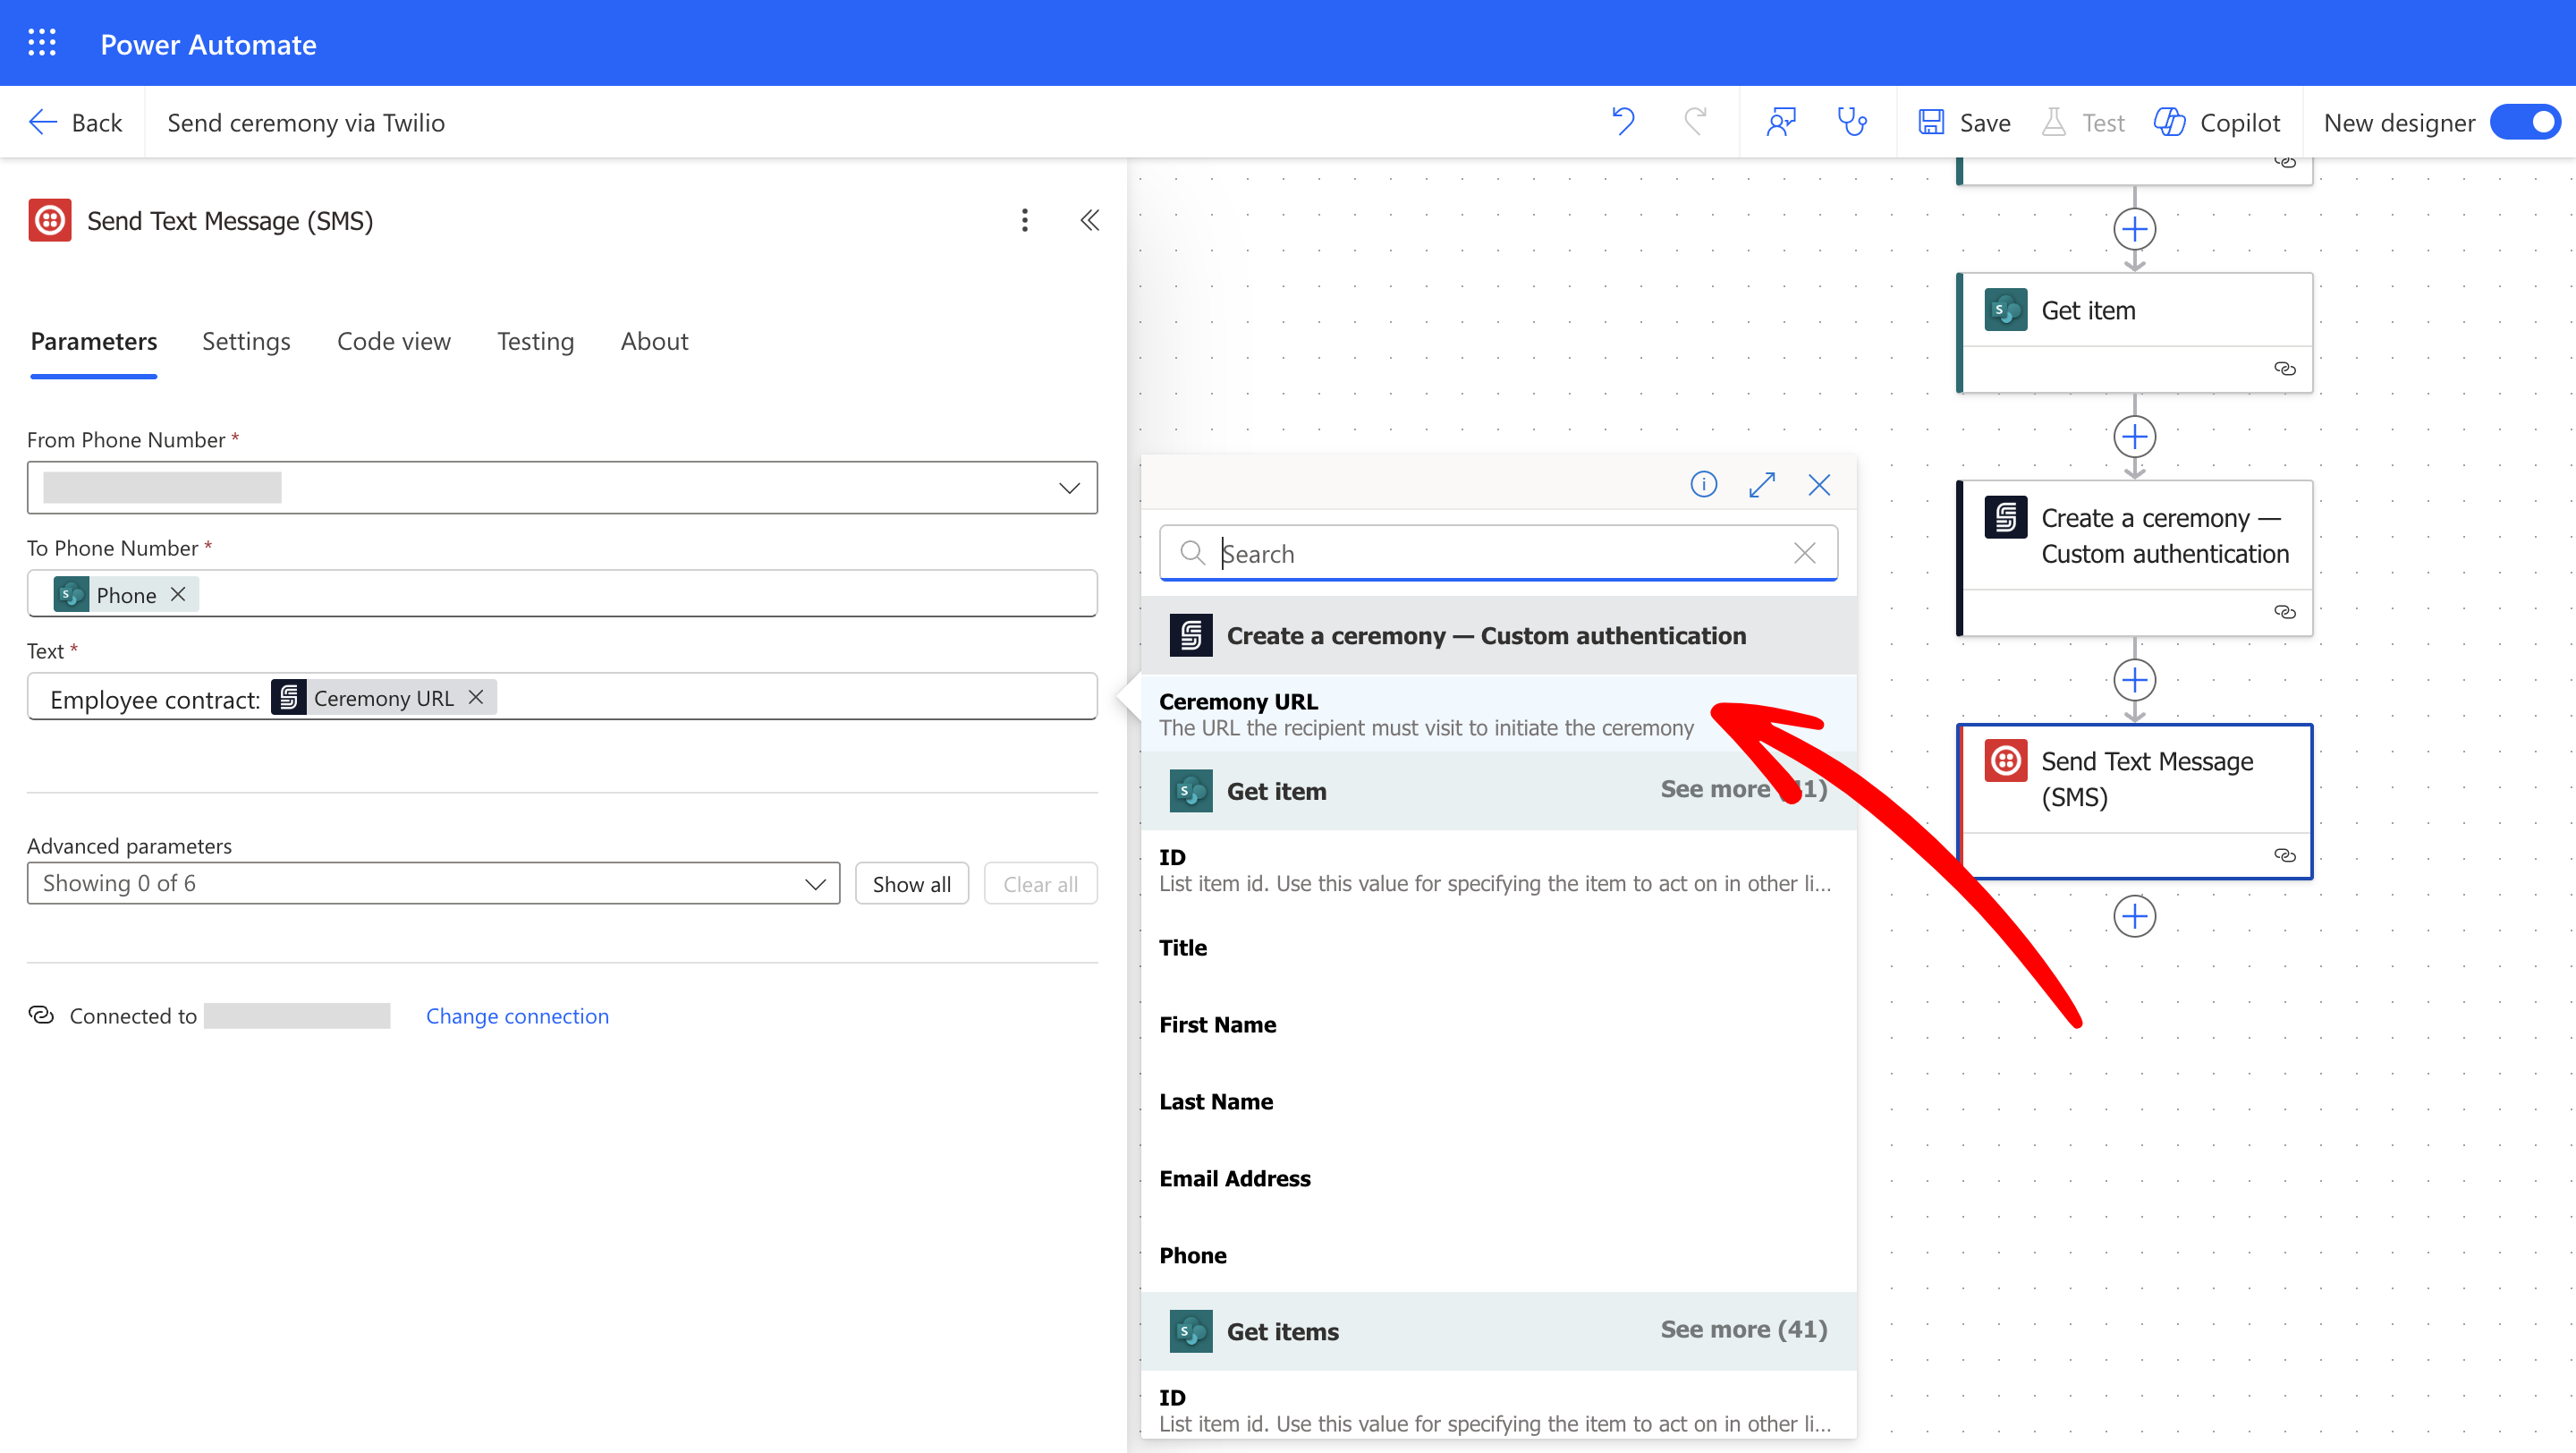Toggle the New designer switch
The image size is (2576, 1453).
pyautogui.click(x=2526, y=122)
